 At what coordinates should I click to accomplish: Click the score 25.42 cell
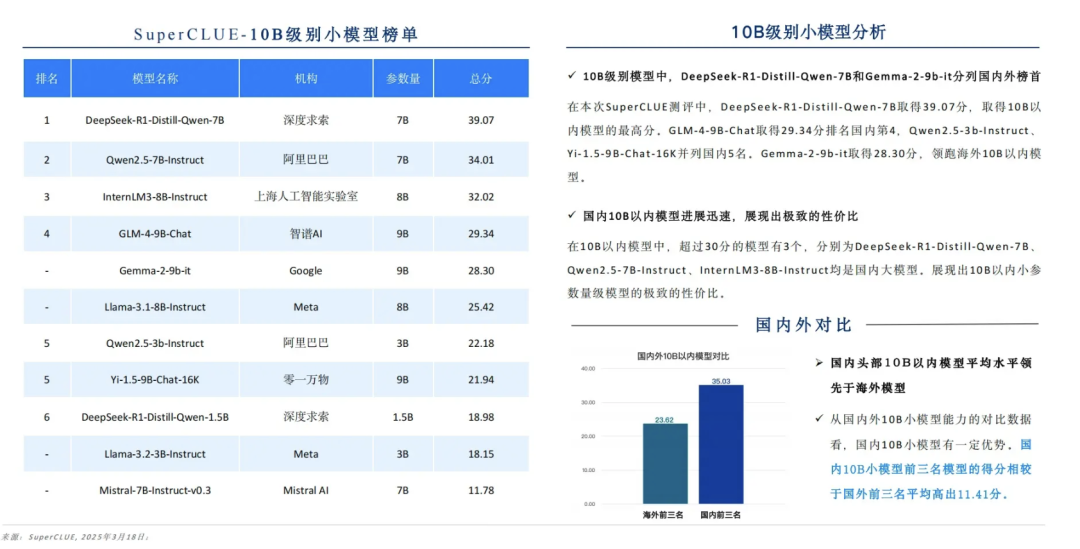click(481, 307)
